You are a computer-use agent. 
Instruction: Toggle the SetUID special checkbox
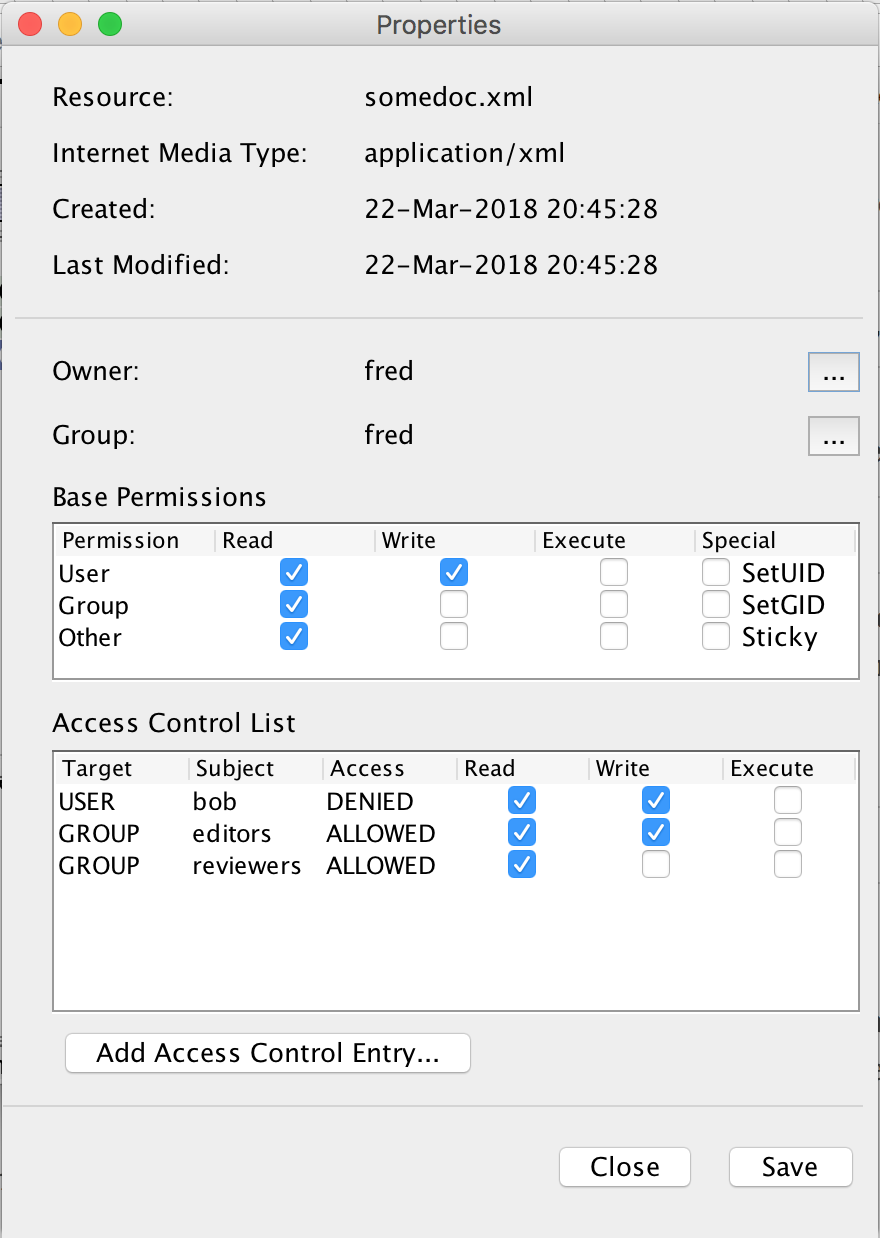coord(716,573)
